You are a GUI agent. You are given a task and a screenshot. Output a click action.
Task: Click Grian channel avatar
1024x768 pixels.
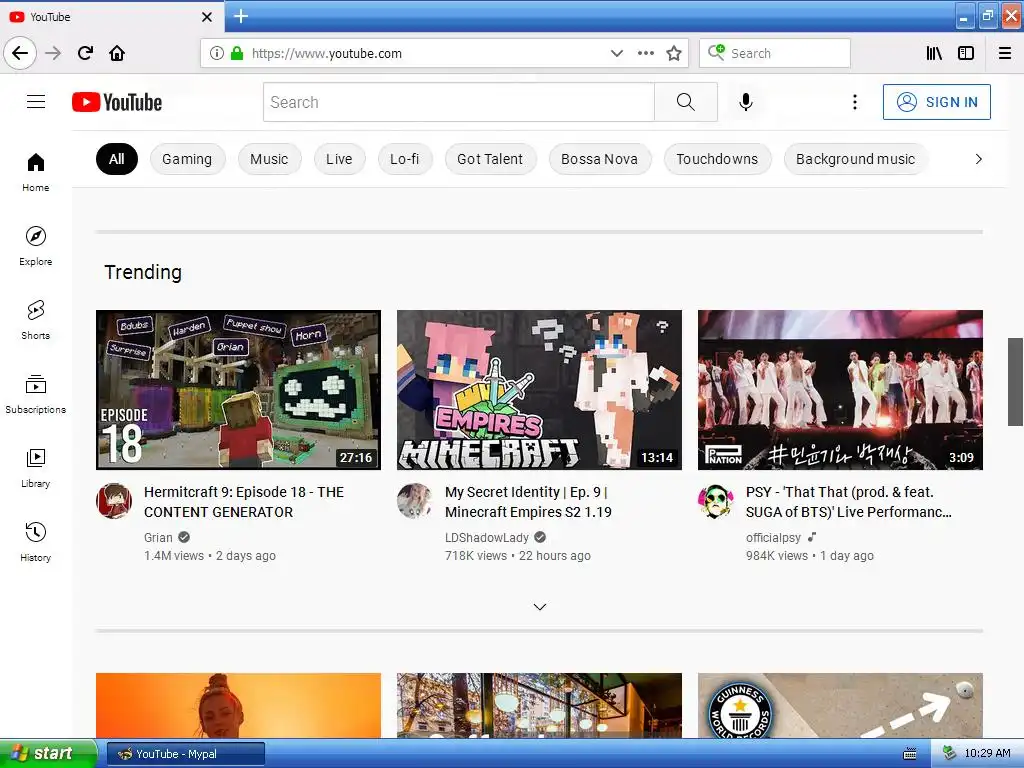click(x=114, y=501)
